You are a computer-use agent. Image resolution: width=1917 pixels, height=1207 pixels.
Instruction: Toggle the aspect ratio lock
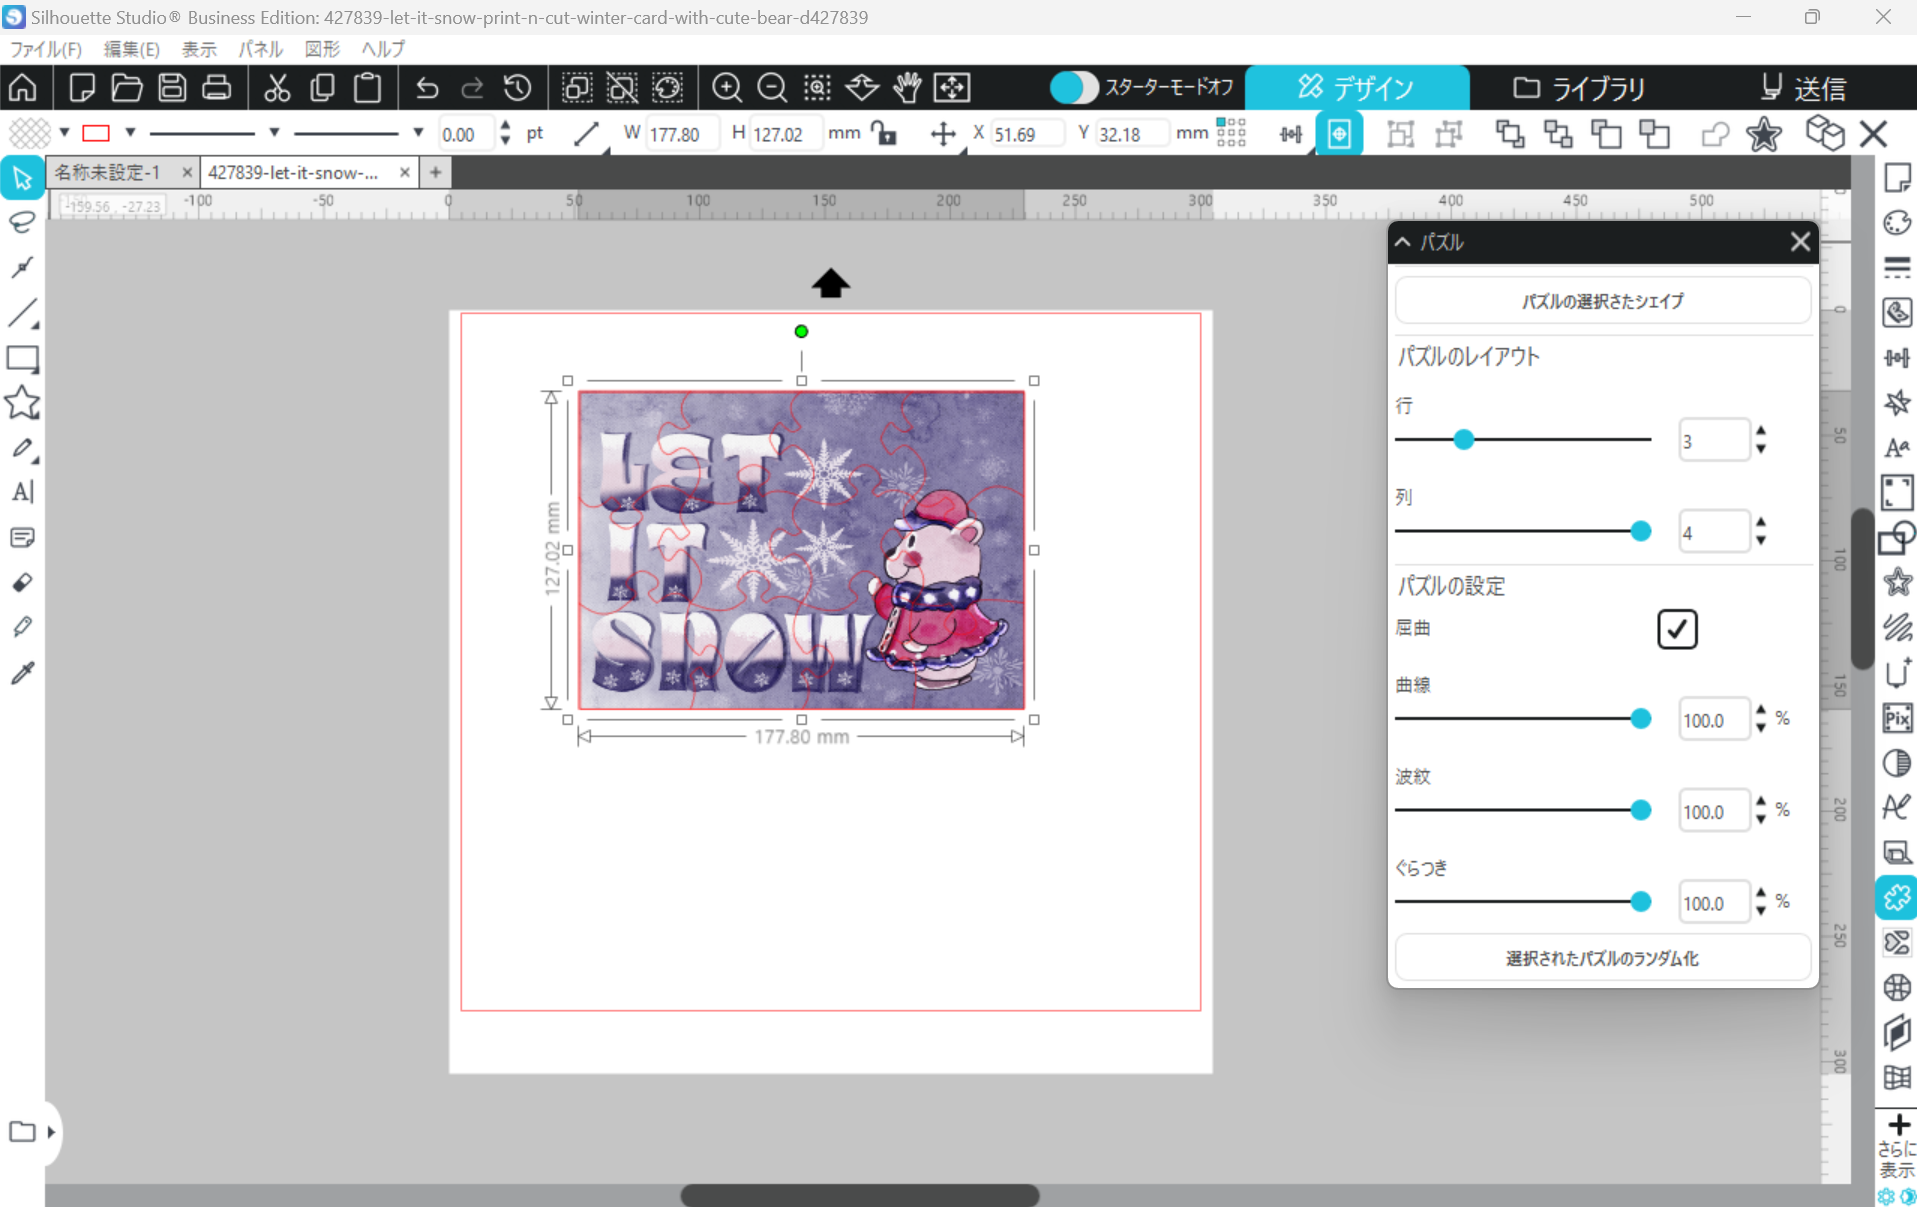(x=884, y=133)
